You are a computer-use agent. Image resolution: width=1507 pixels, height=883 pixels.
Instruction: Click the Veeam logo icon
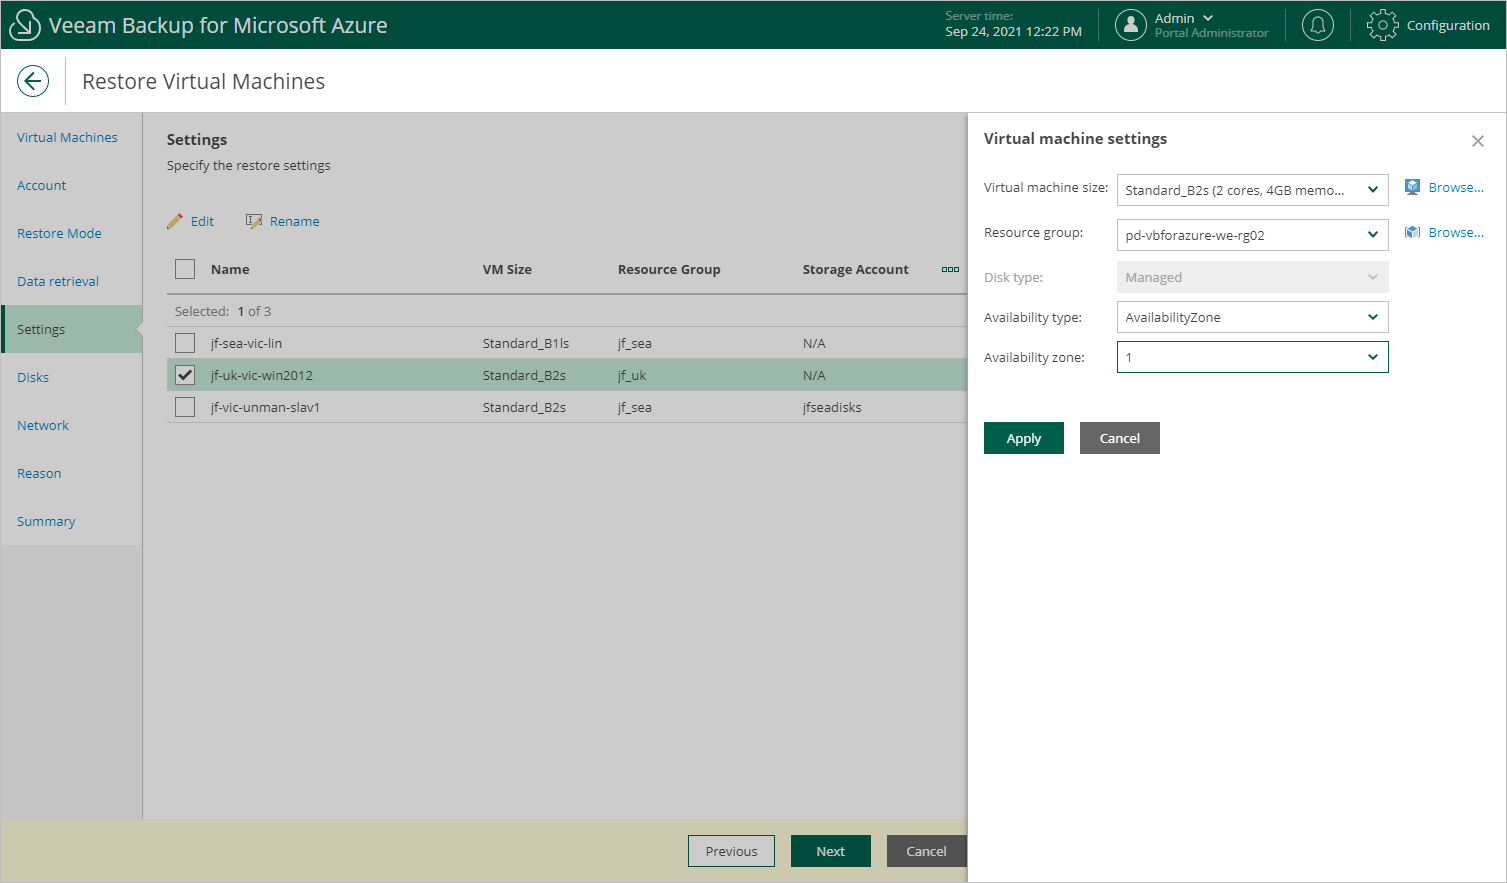point(25,25)
